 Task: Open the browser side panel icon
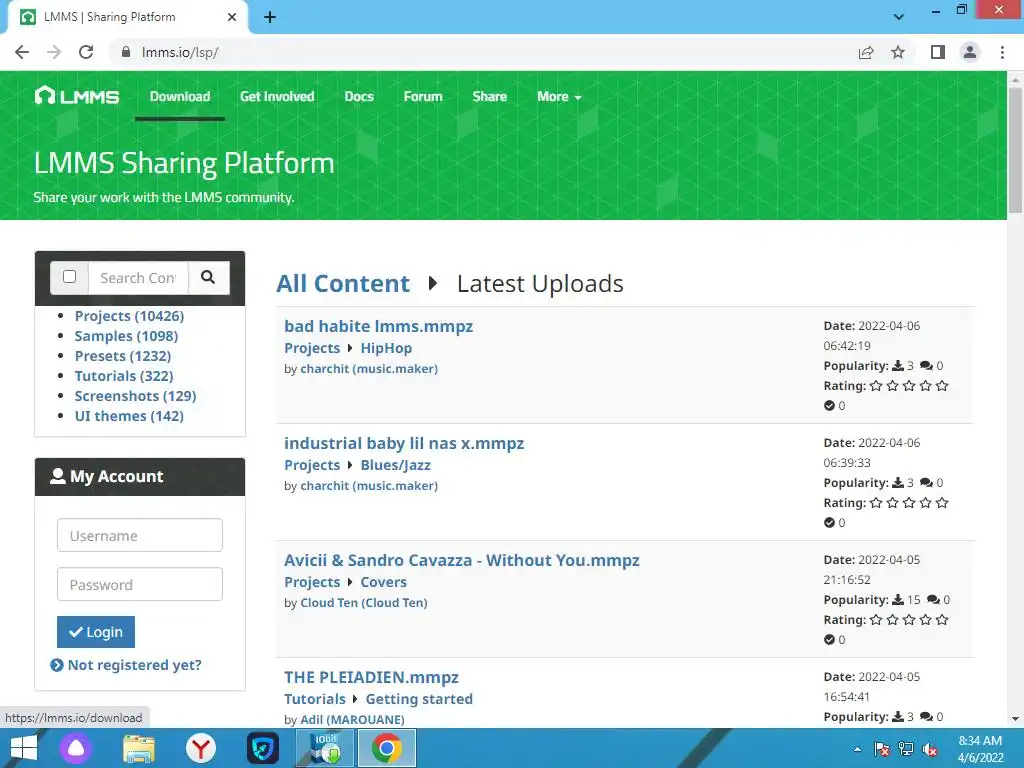point(938,52)
